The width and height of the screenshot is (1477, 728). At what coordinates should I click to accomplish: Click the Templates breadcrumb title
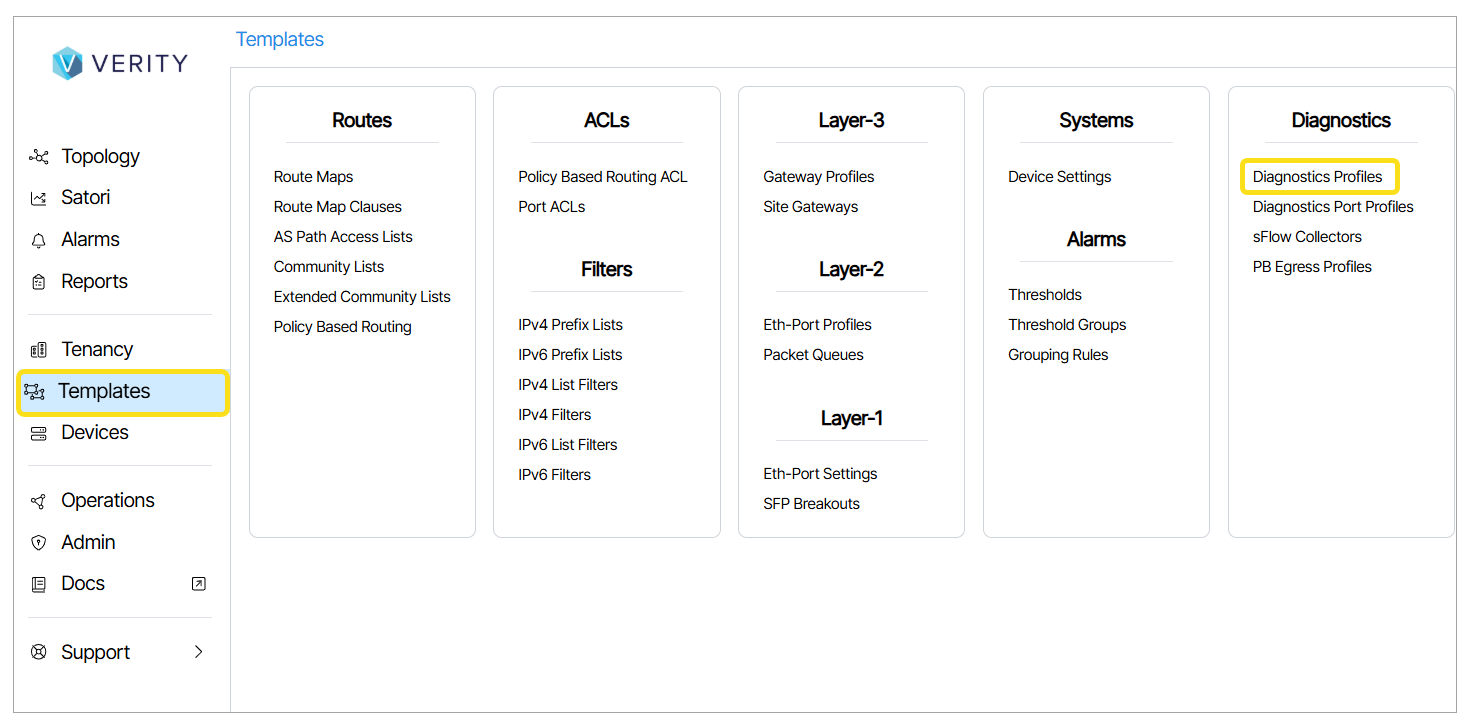280,40
